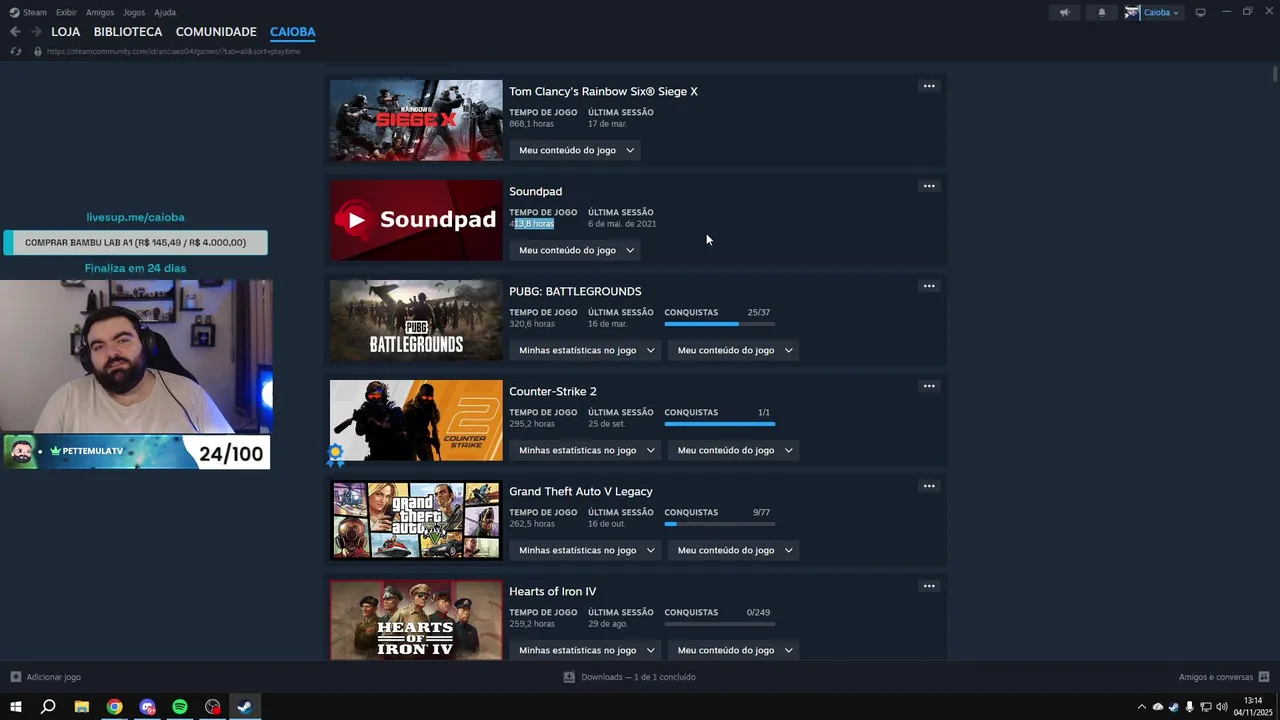This screenshot has height=720, width=1280.
Task: Open options menu for Soundpad
Action: [929, 186]
